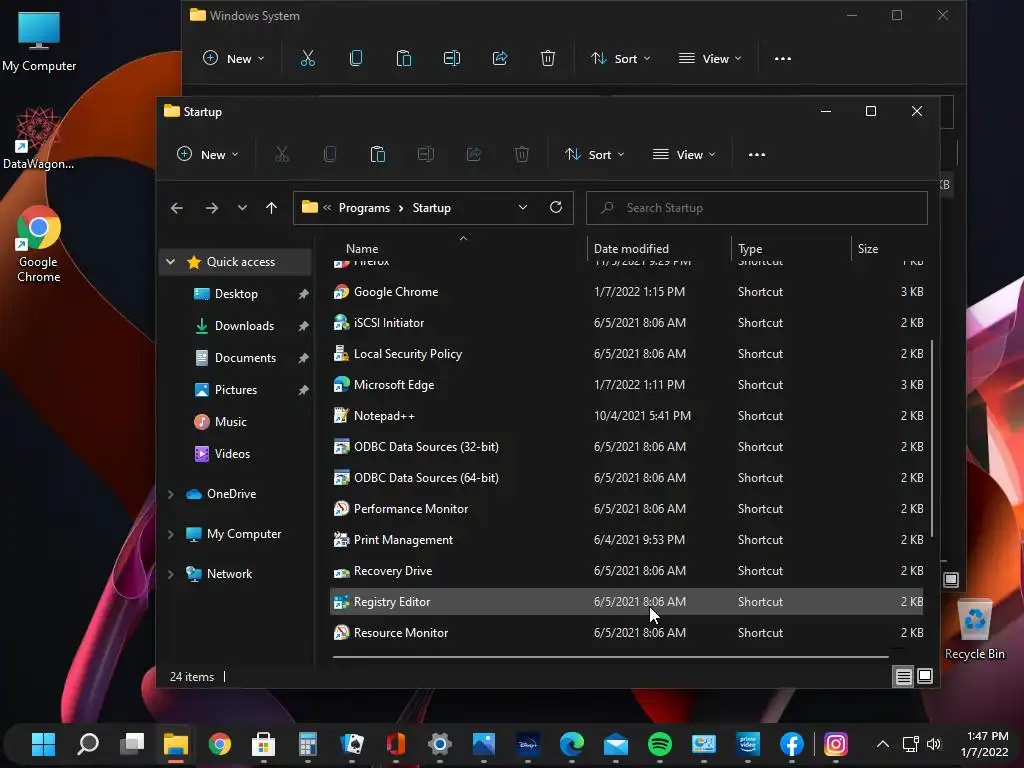
Task: Select Performance Monitor shortcut
Action: (x=626, y=509)
